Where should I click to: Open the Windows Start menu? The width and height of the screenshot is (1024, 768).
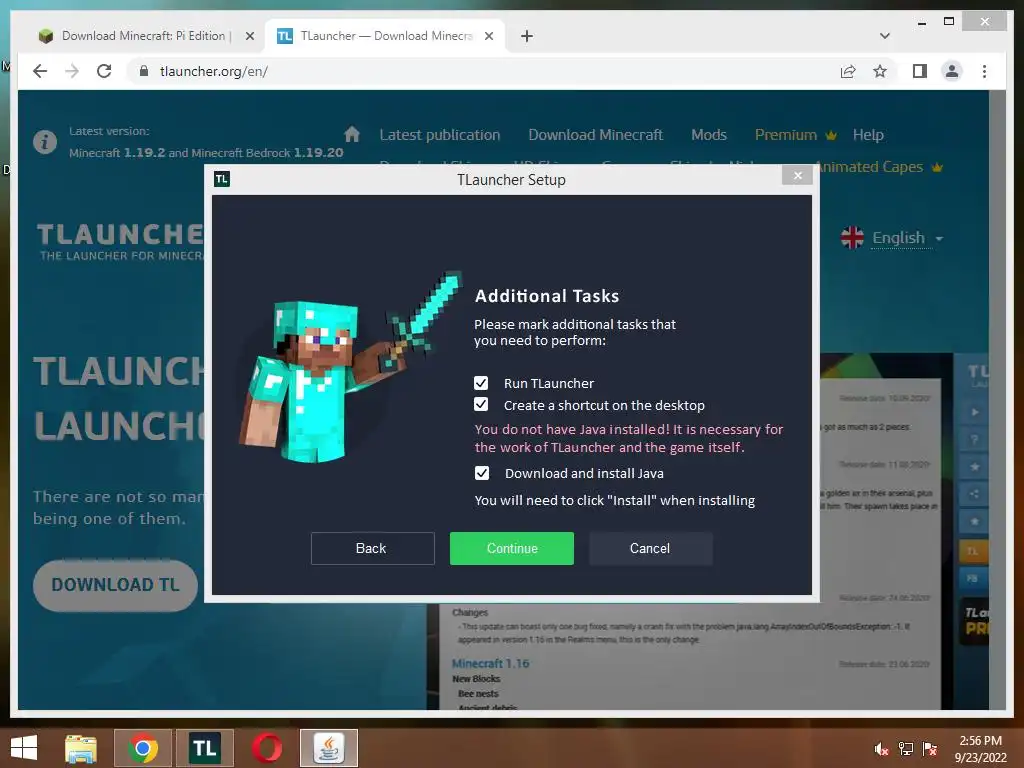pos(24,748)
